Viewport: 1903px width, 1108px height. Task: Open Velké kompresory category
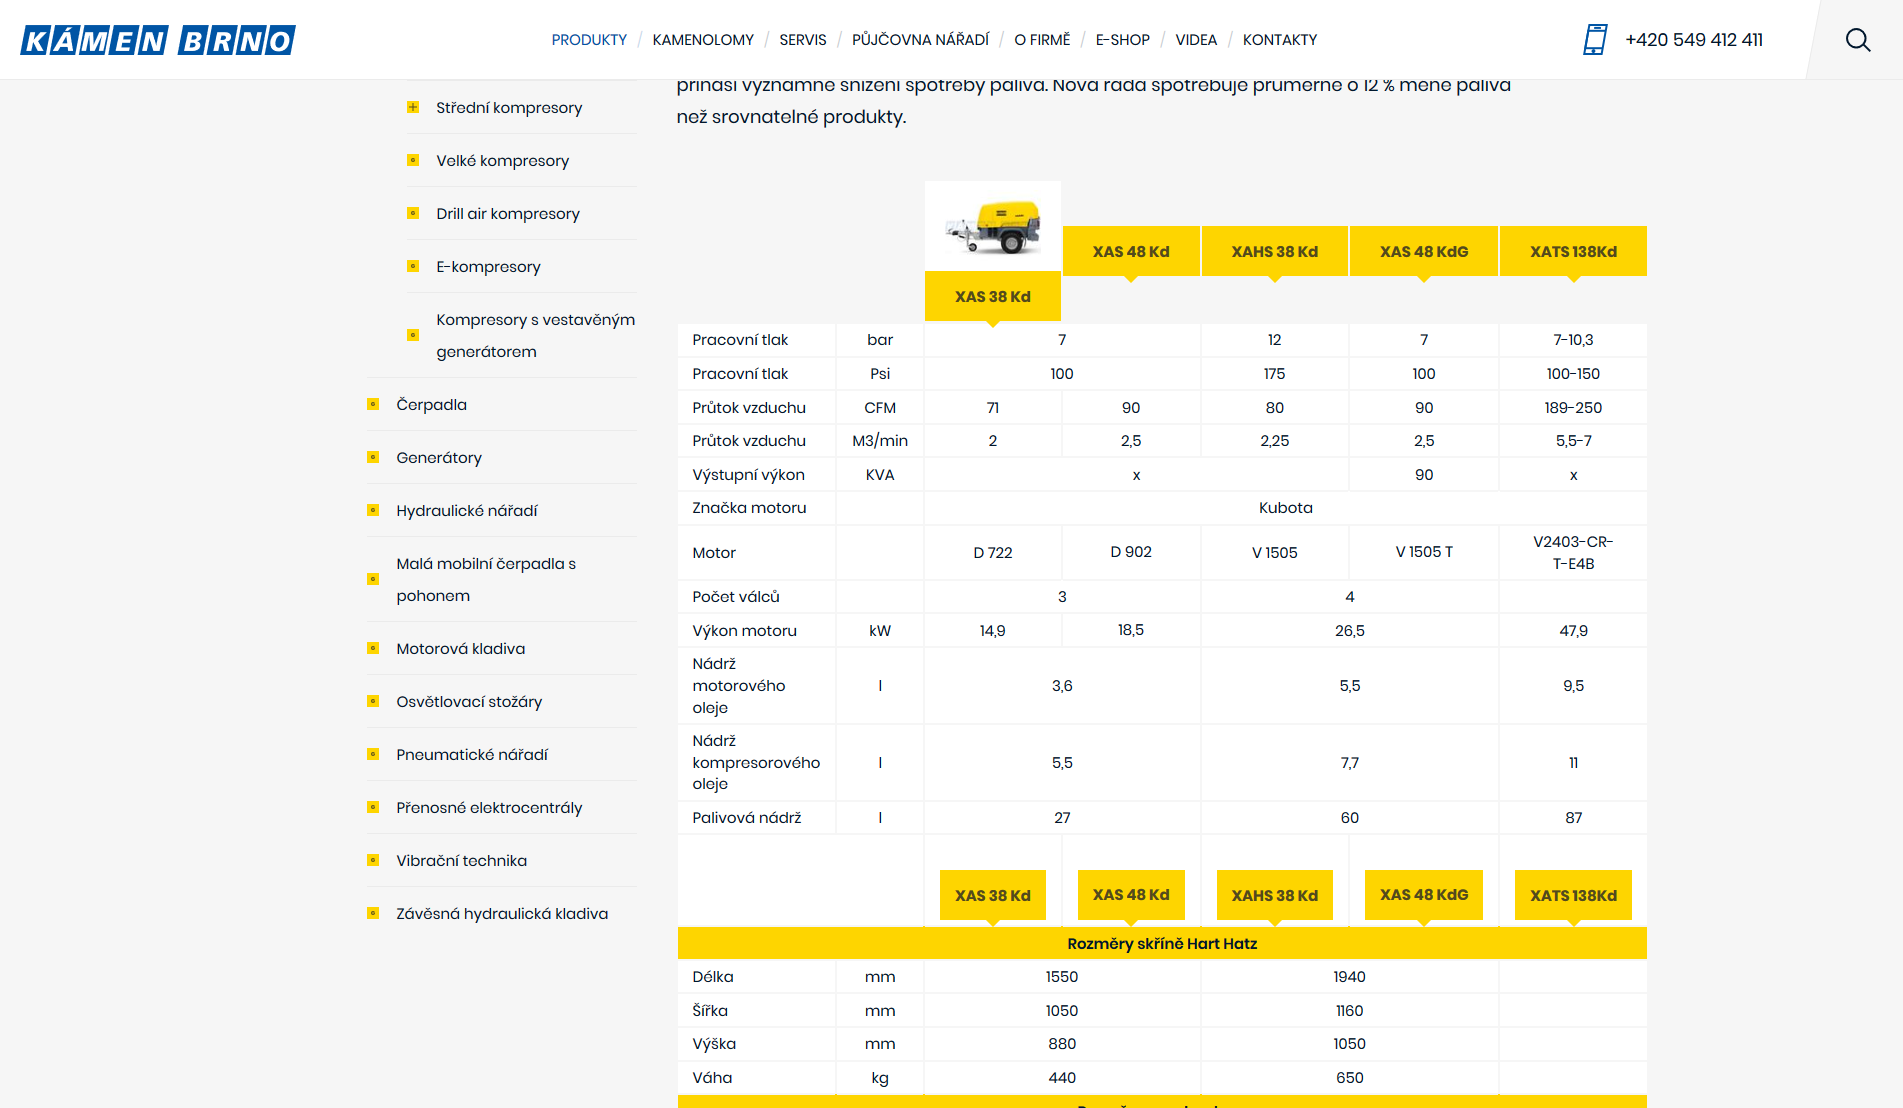pos(502,160)
